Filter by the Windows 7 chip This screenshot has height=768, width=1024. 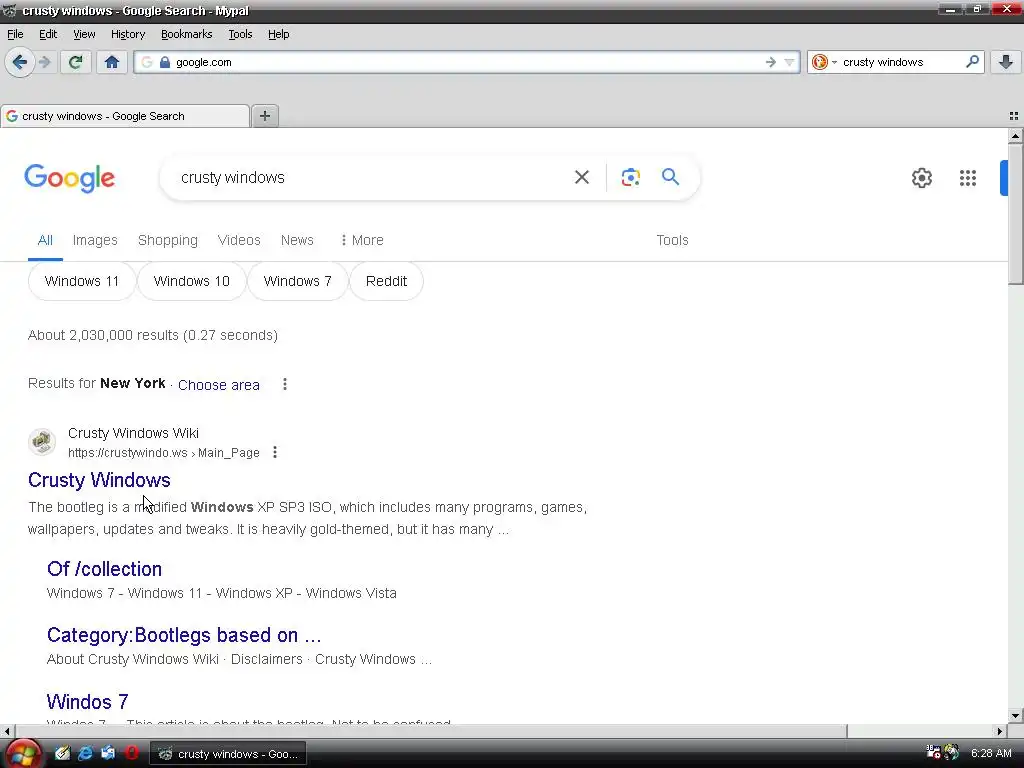(297, 281)
